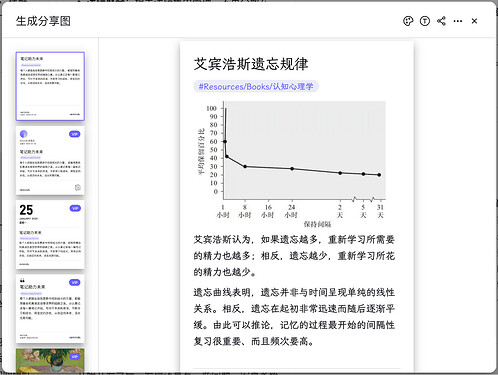This screenshot has width=498, height=375.
Task: Click the VIP badge on quote template
Action: (75, 282)
